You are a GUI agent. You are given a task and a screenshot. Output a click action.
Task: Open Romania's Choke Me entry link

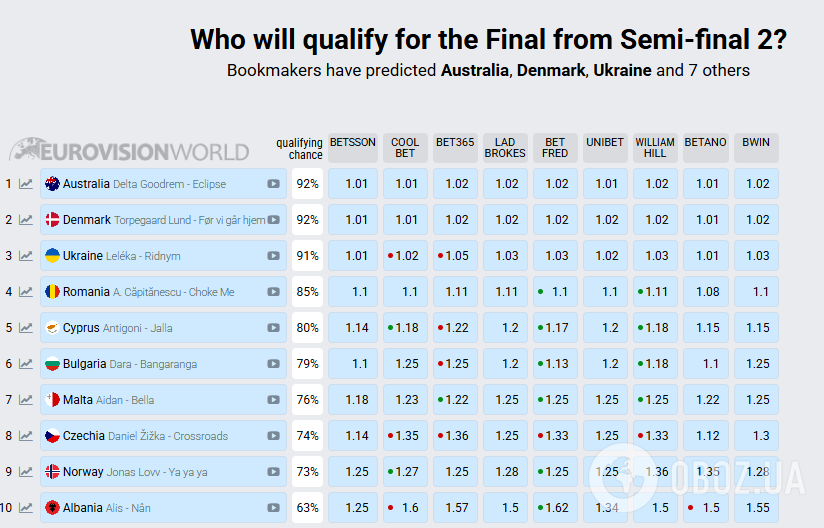pos(148,292)
